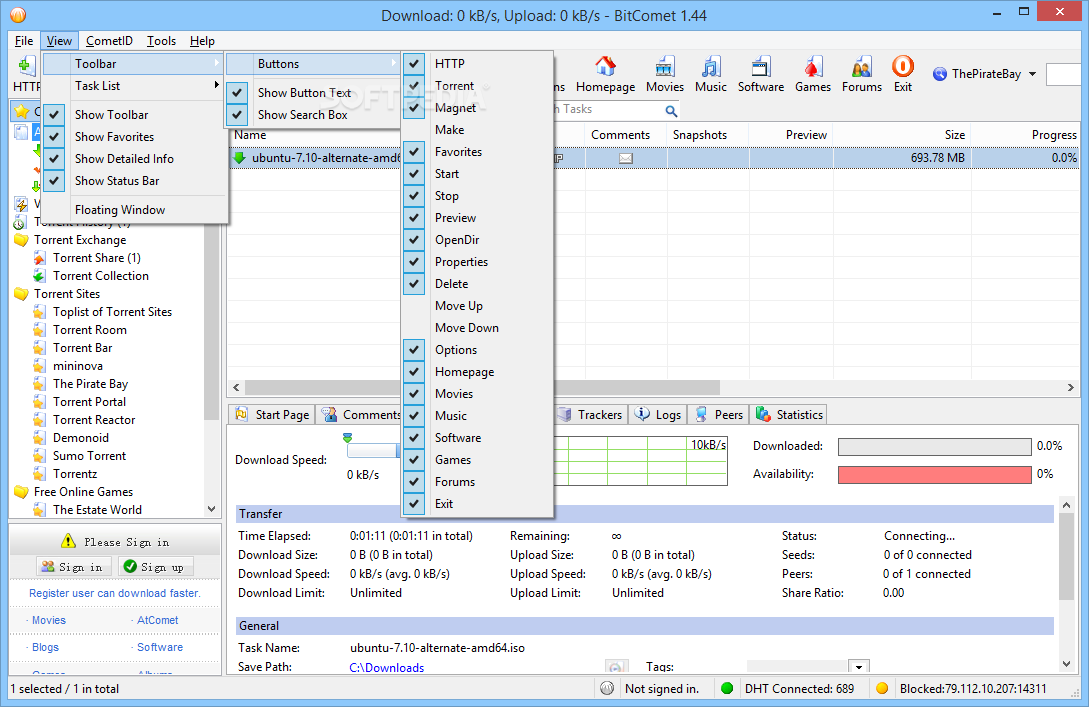This screenshot has height=707, width=1089.
Task: Open the Tags dropdown
Action: tap(858, 667)
